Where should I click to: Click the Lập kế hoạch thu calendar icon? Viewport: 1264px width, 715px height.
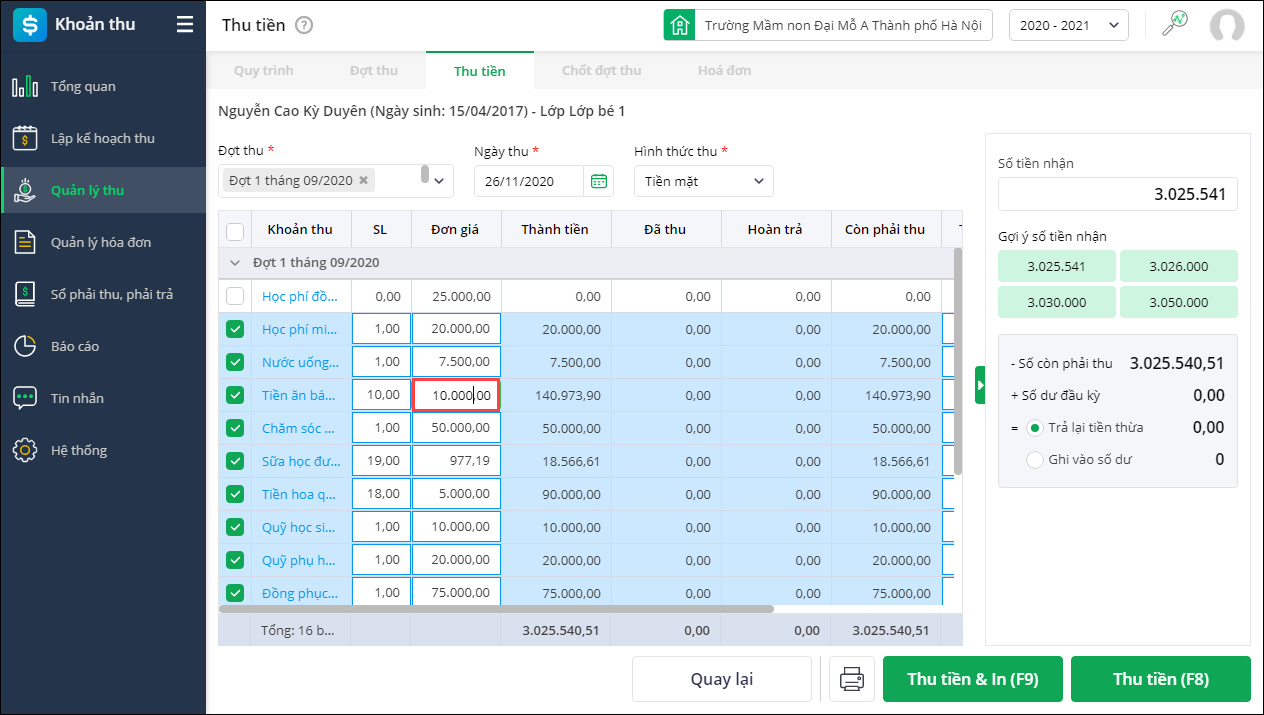(25, 138)
